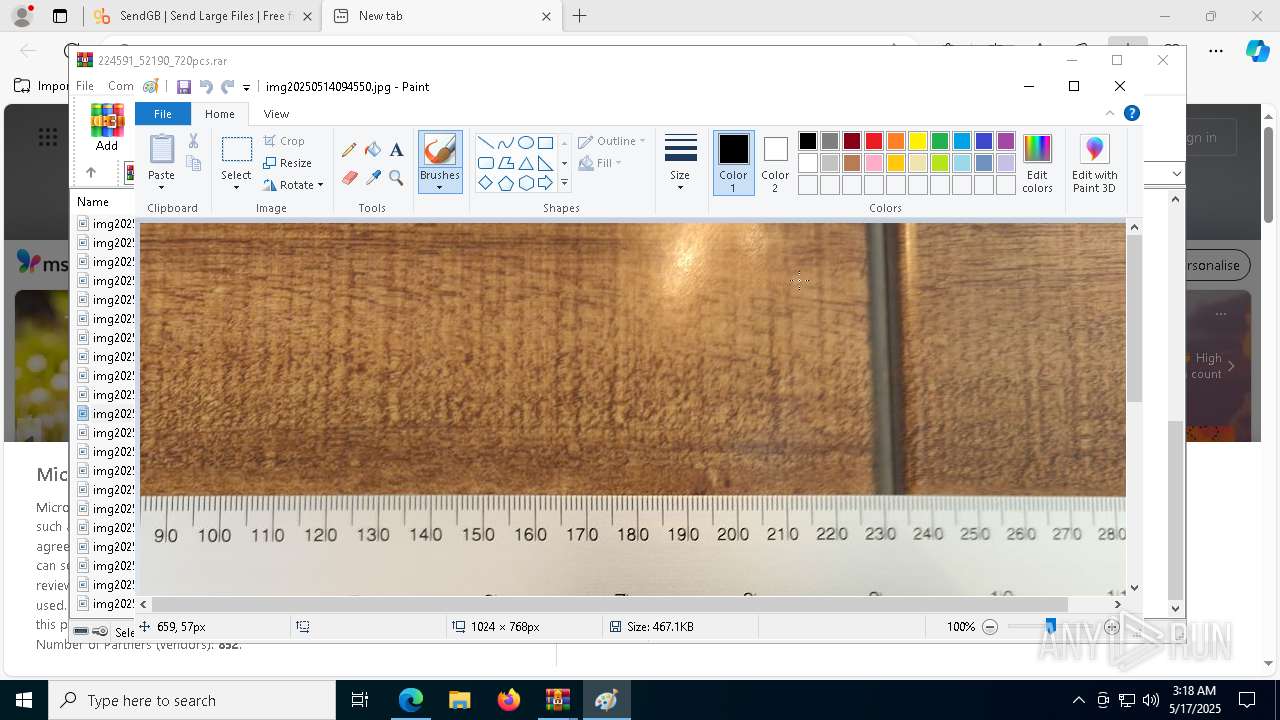This screenshot has height=720, width=1280.
Task: Open the Paste dropdown arrow
Action: click(x=162, y=187)
